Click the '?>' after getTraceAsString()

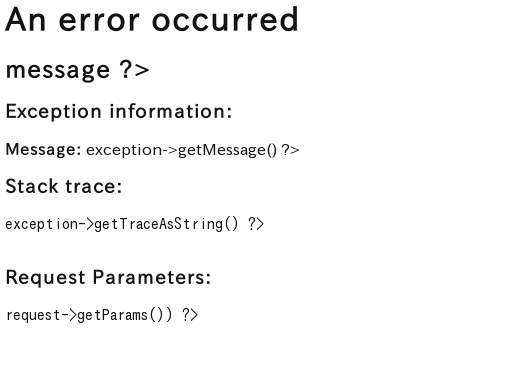[256, 224]
